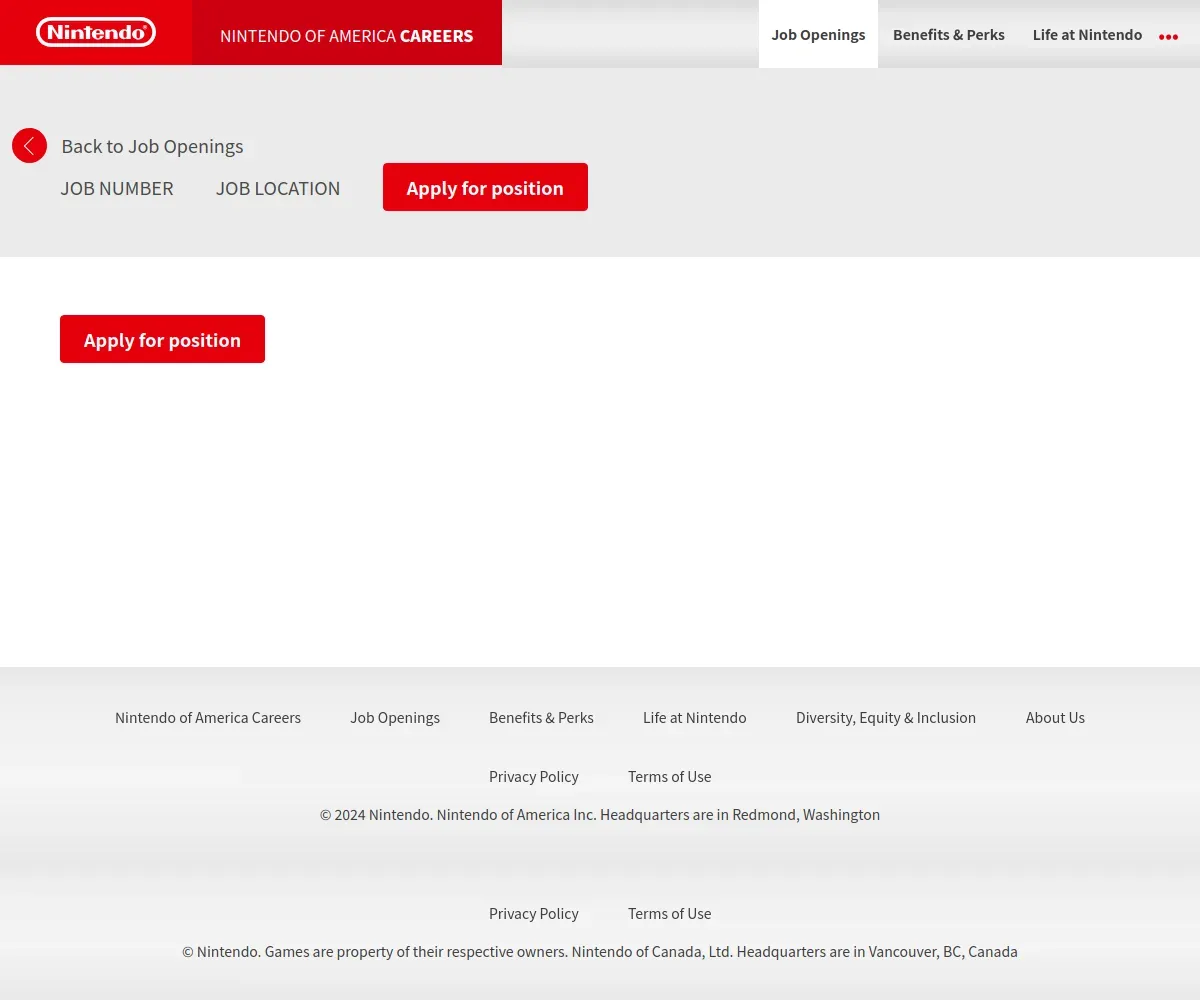Click the JOB NUMBER label text
This screenshot has height=1000, width=1200.
pyautogui.click(x=117, y=188)
